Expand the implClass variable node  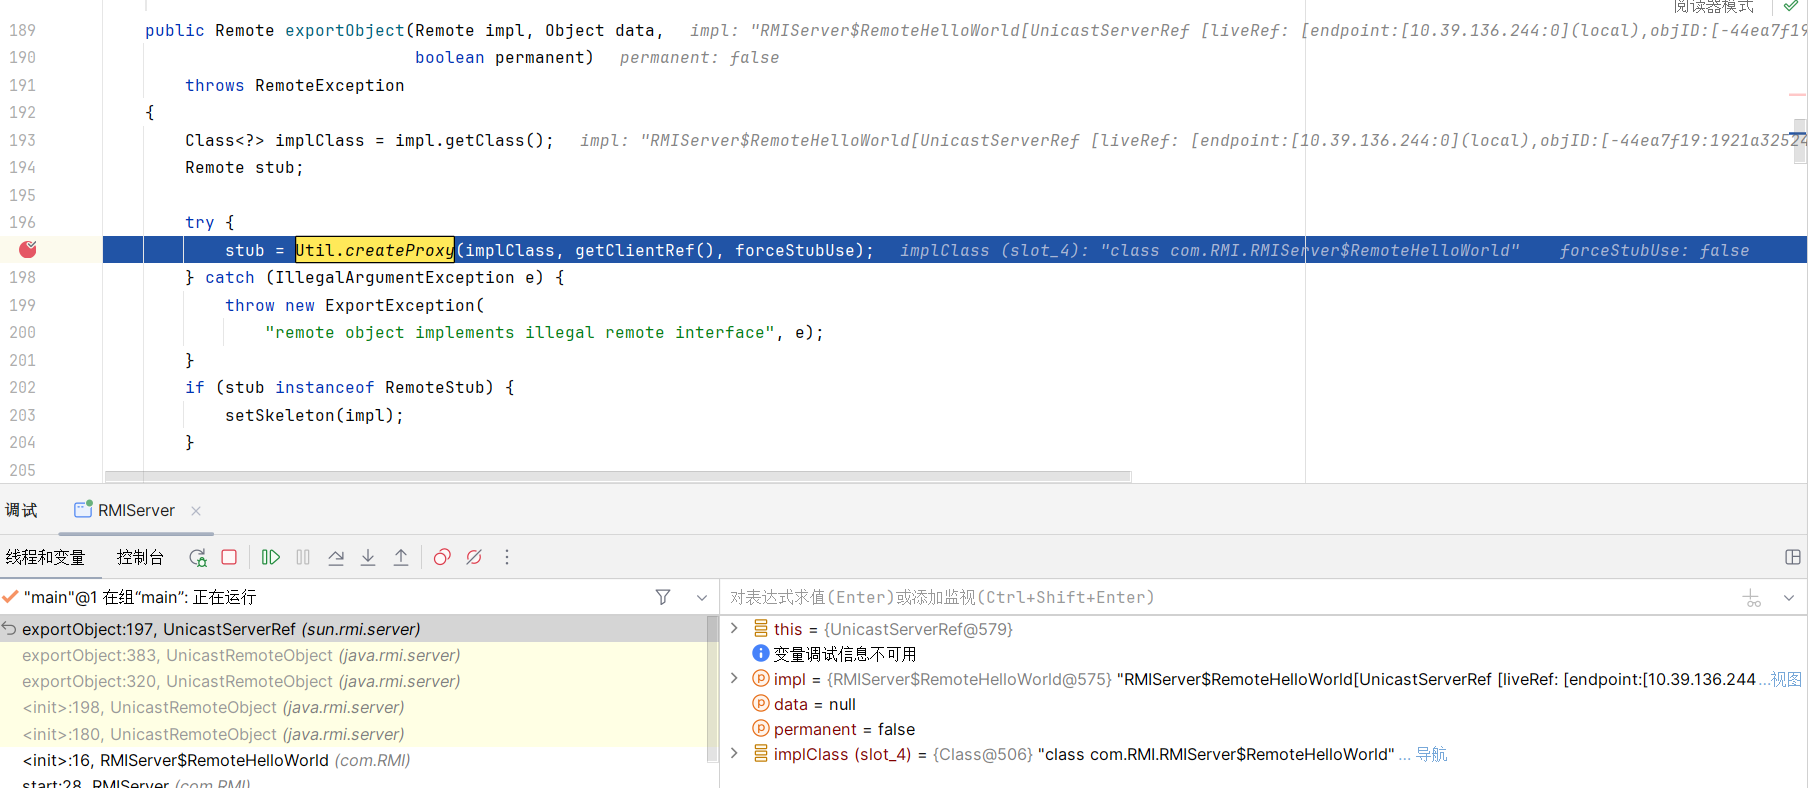pyautogui.click(x=734, y=753)
